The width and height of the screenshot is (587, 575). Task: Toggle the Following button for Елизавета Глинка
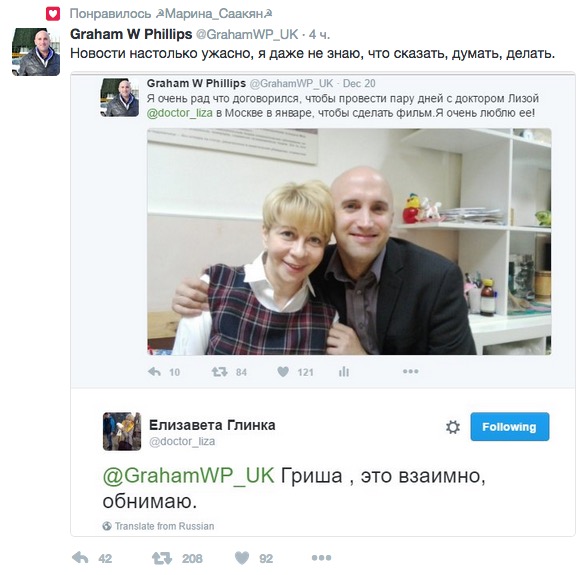click(x=510, y=427)
